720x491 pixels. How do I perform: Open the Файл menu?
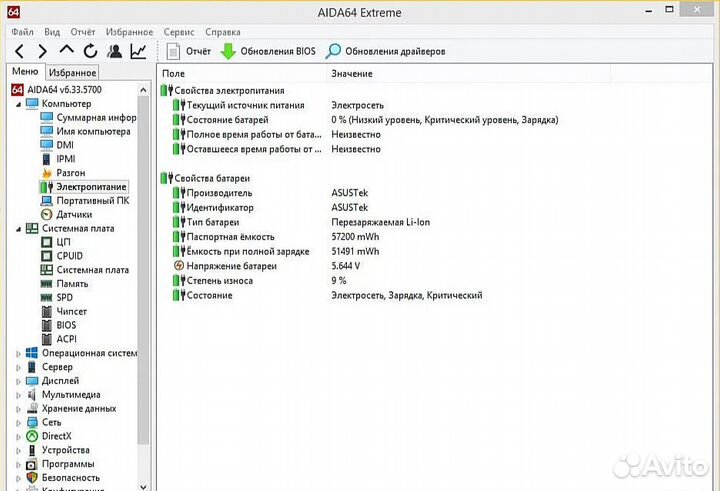click(22, 32)
